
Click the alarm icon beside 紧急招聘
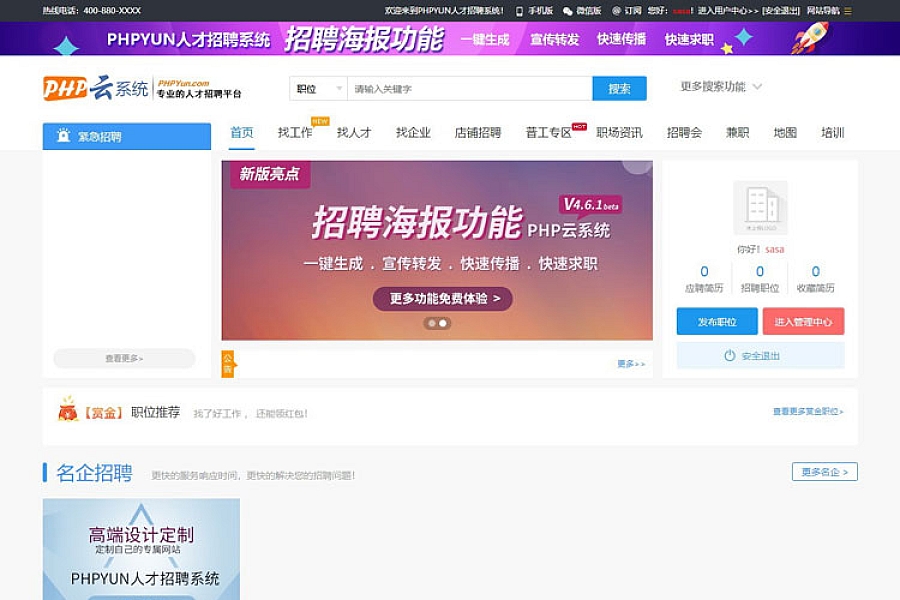pos(64,136)
